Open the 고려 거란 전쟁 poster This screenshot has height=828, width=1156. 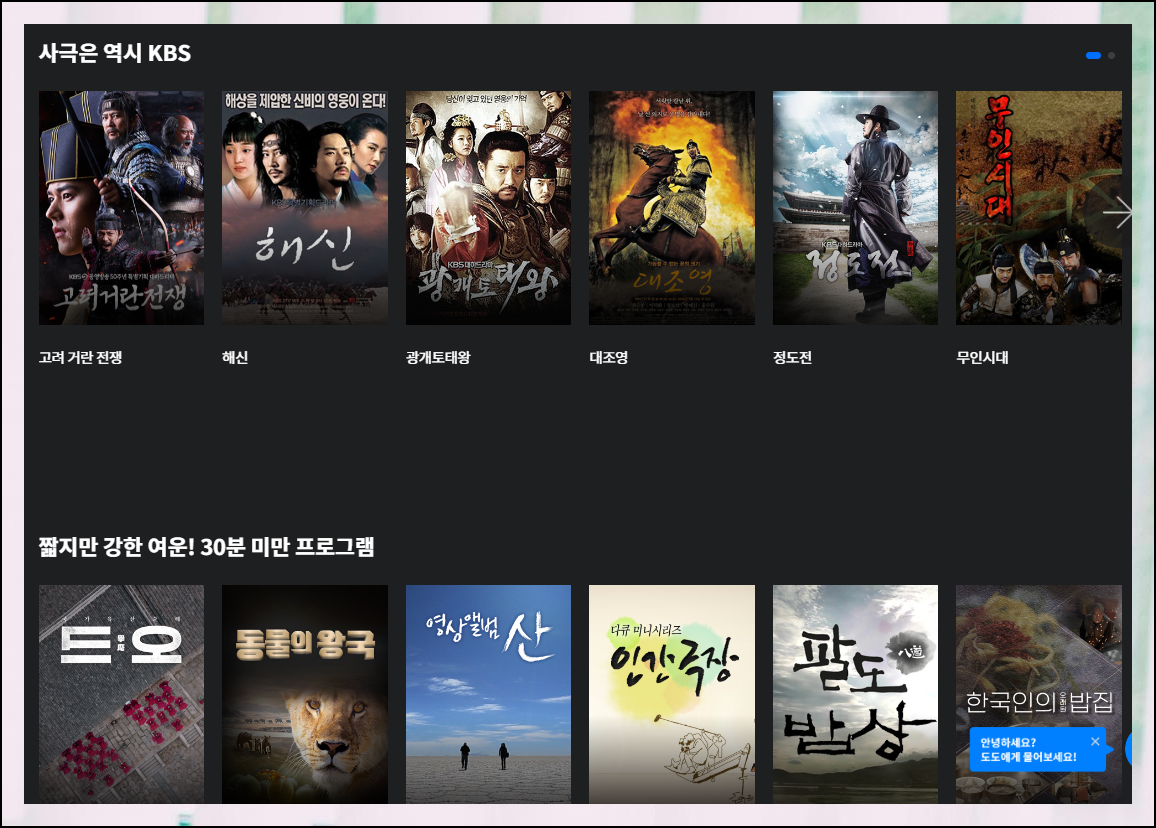point(122,208)
